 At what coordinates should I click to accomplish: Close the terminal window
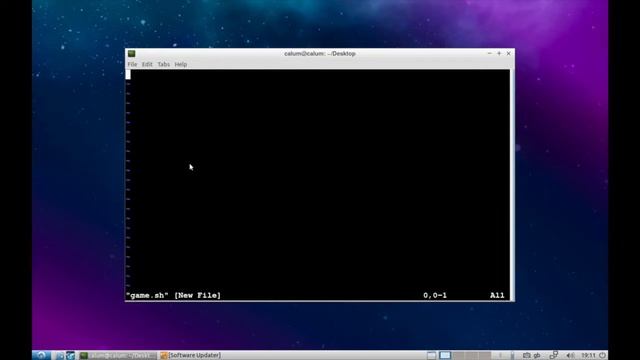(x=509, y=53)
